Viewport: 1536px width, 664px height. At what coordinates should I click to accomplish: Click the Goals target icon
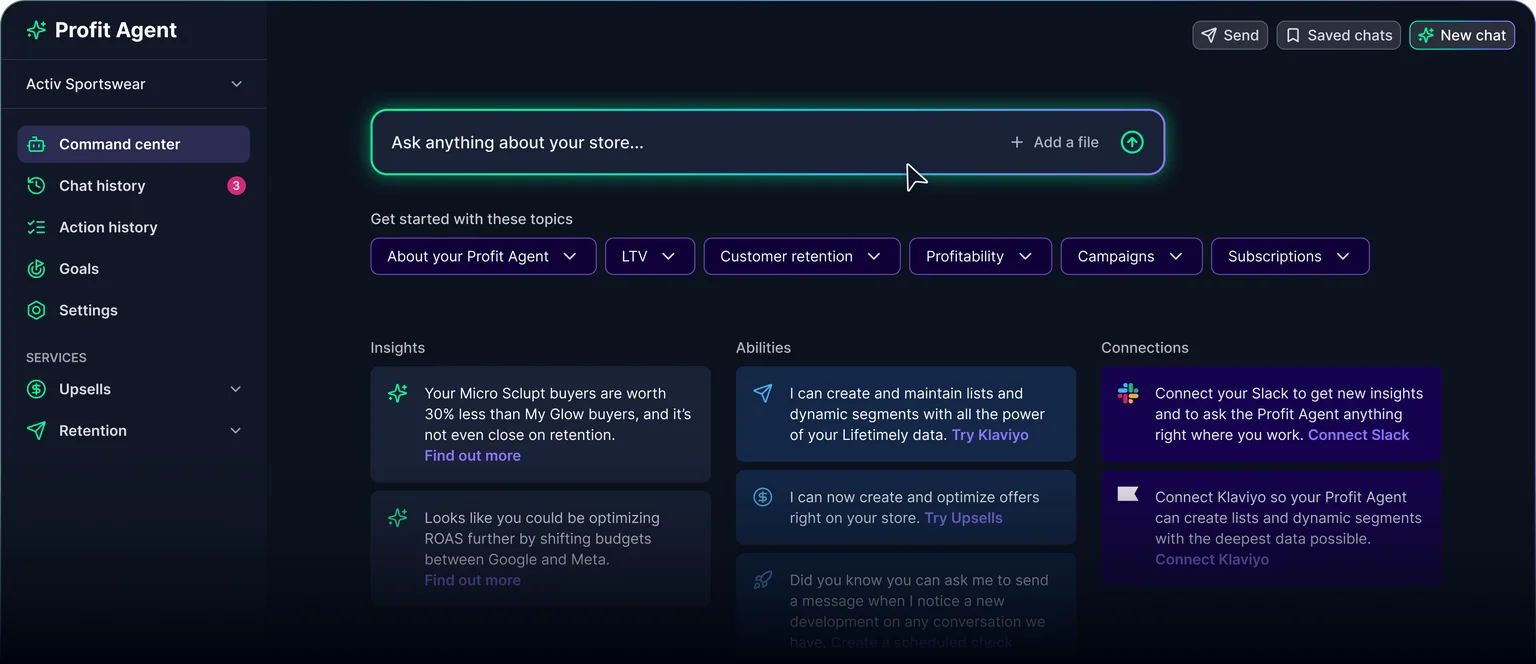point(36,268)
